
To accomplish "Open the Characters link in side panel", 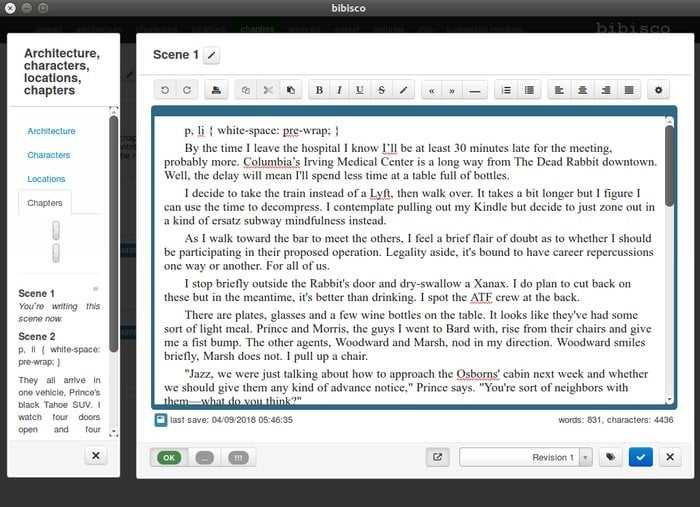I will click(x=49, y=155).
